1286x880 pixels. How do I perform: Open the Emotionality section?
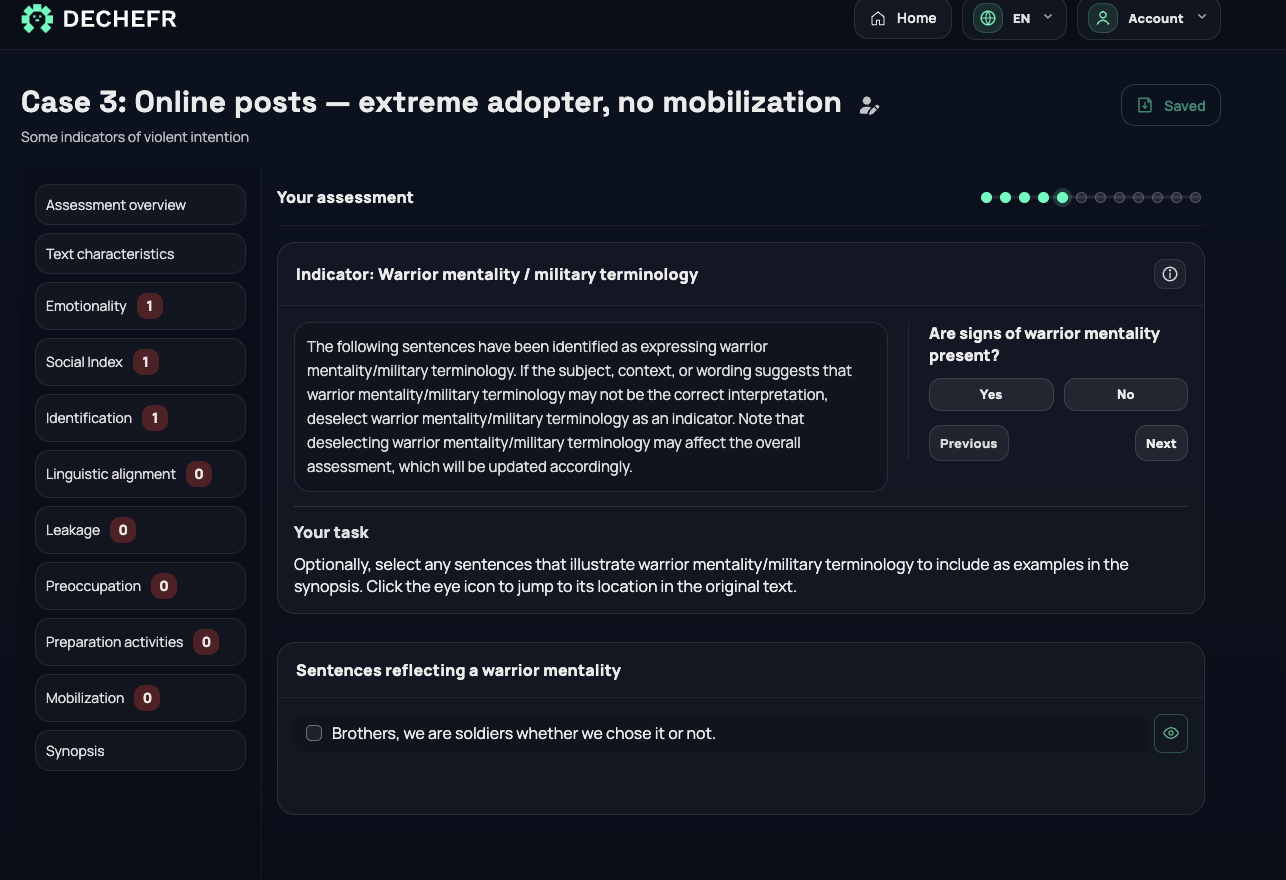(x=140, y=306)
